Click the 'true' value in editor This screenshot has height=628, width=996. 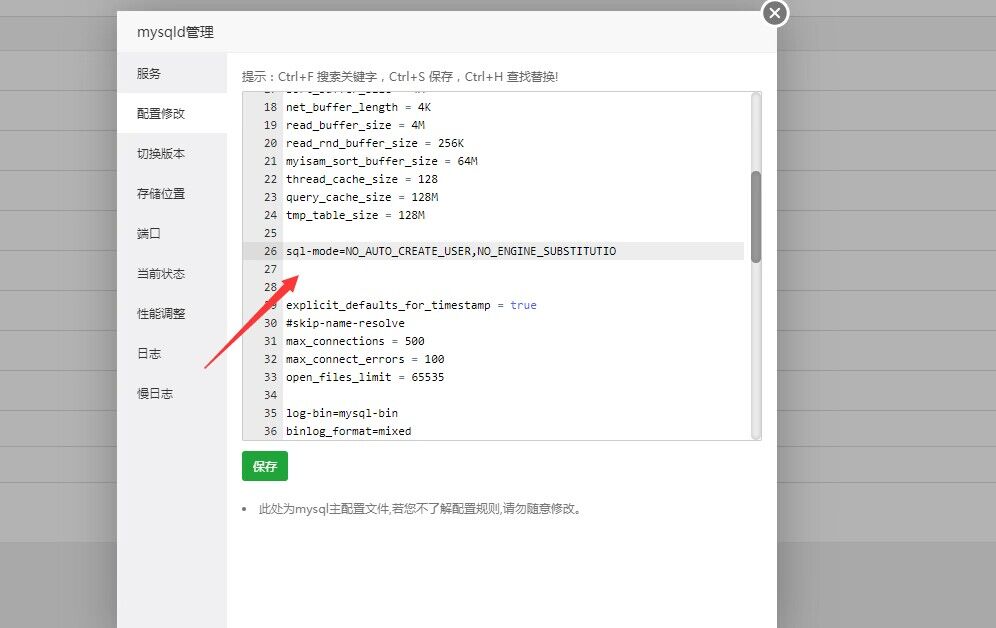[523, 305]
